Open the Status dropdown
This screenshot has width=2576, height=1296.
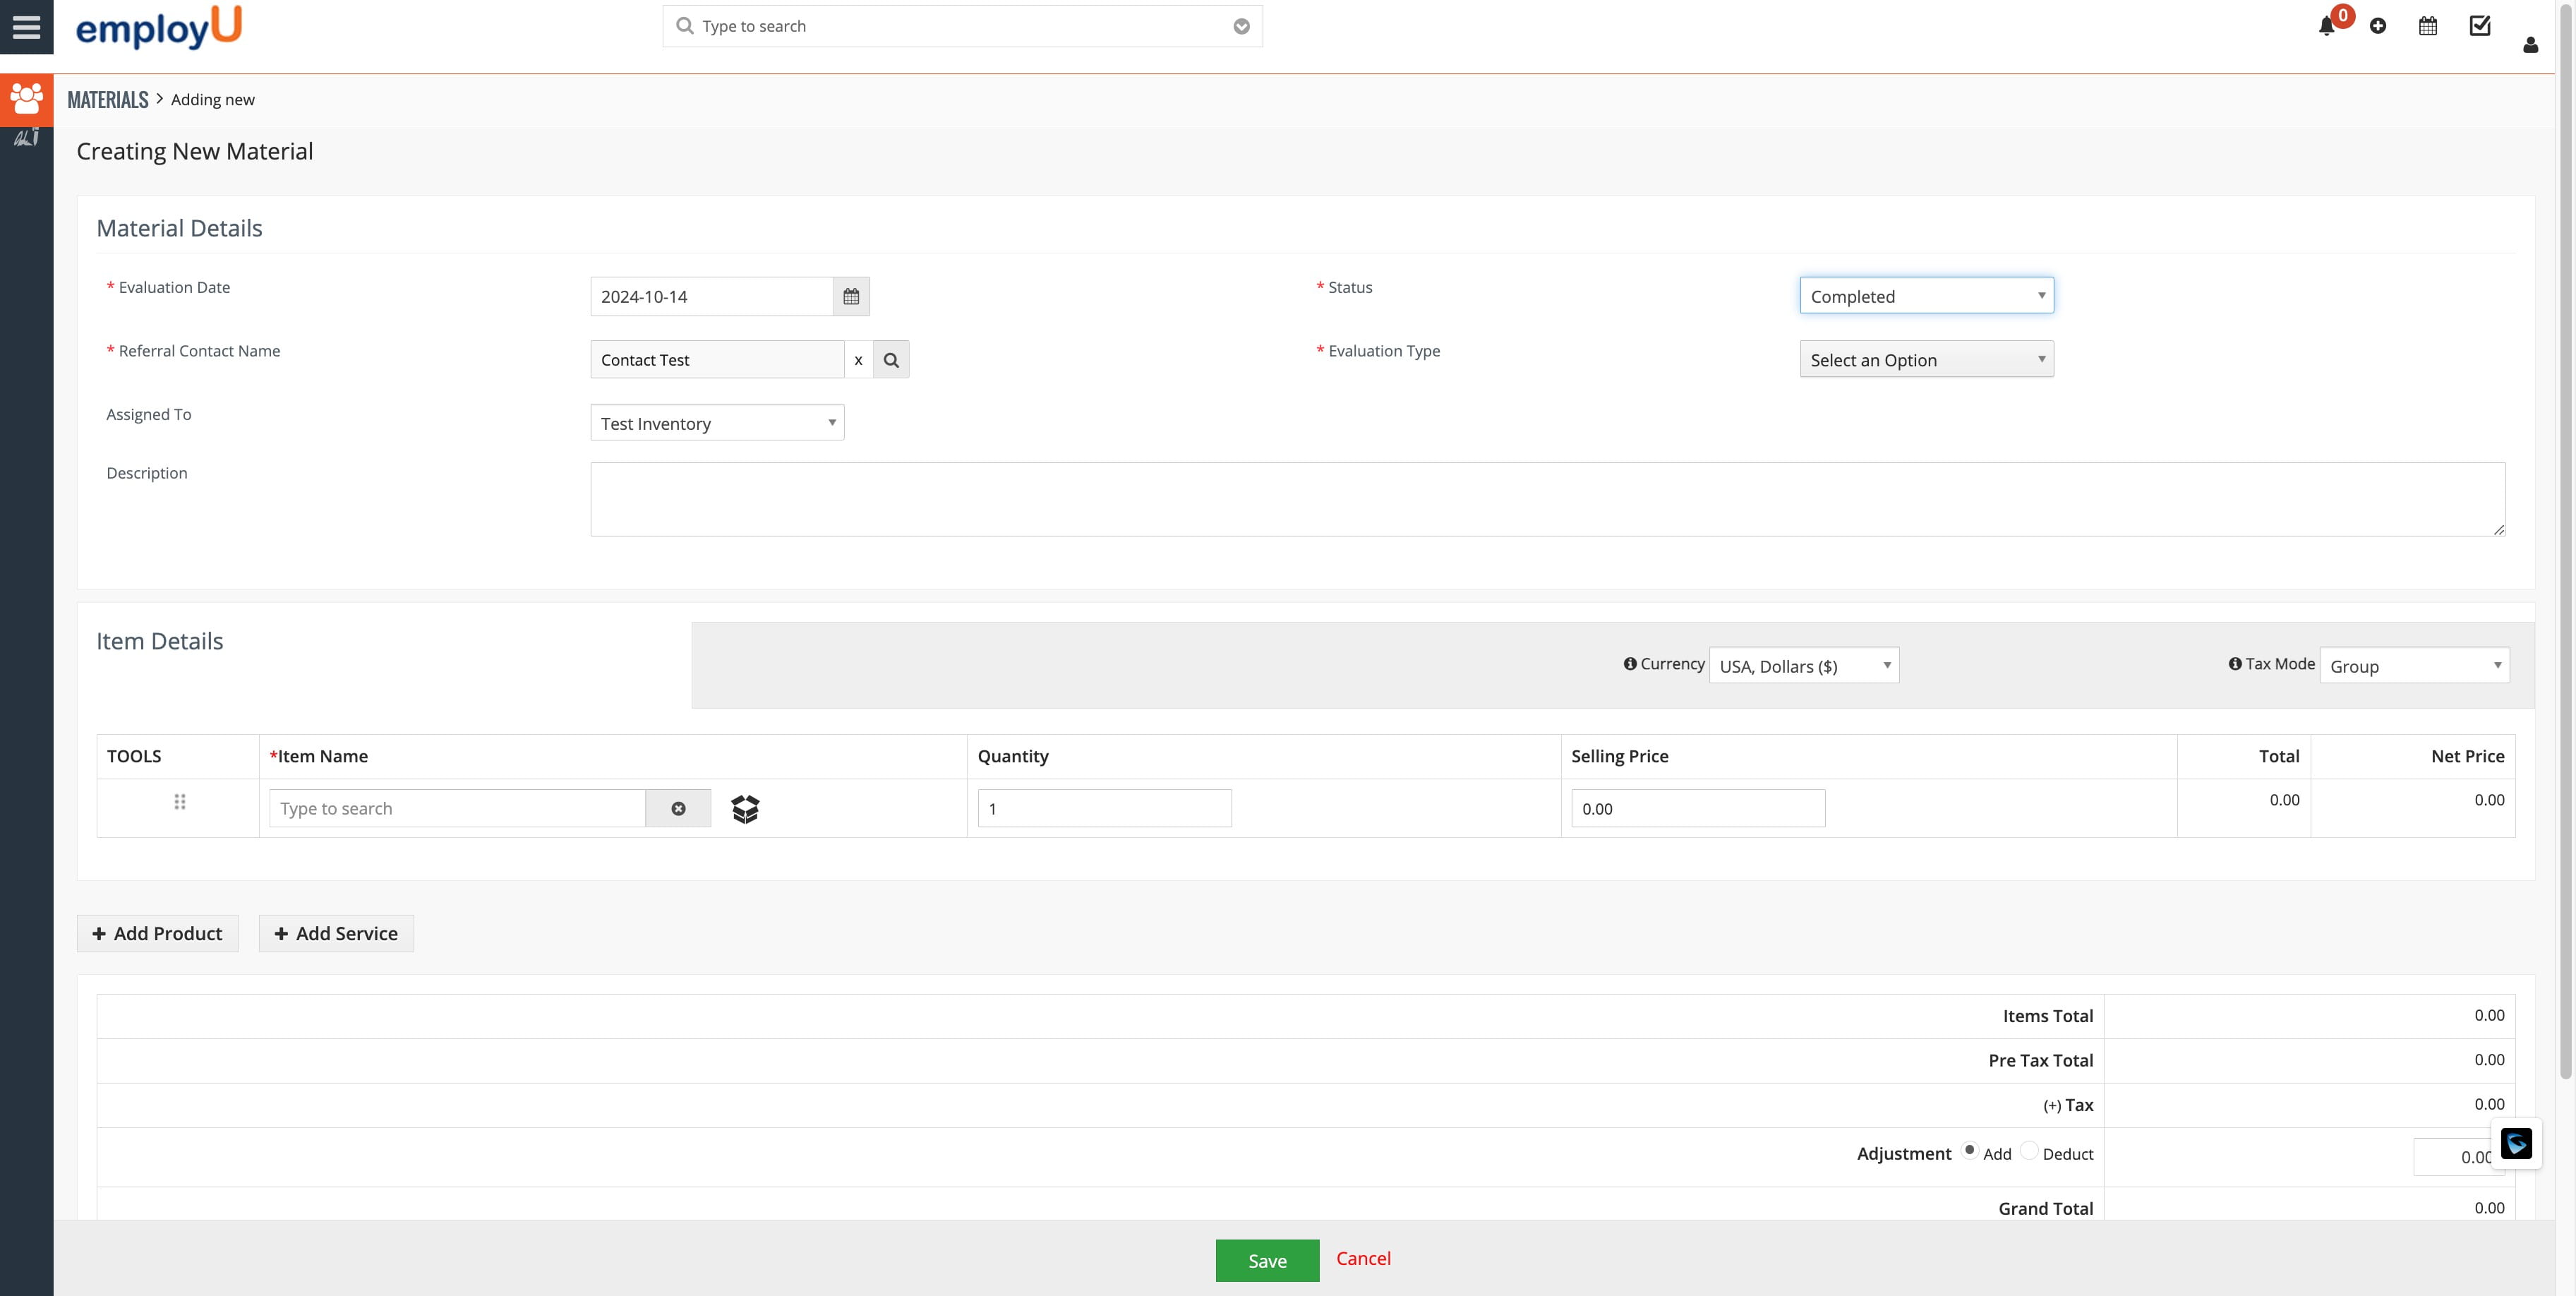point(1926,296)
